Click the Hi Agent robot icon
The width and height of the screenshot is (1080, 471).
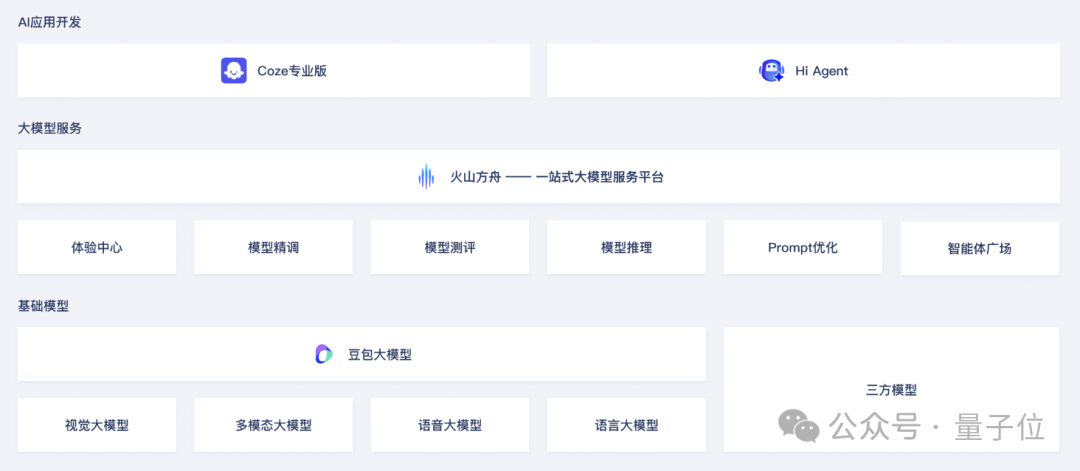[x=771, y=71]
